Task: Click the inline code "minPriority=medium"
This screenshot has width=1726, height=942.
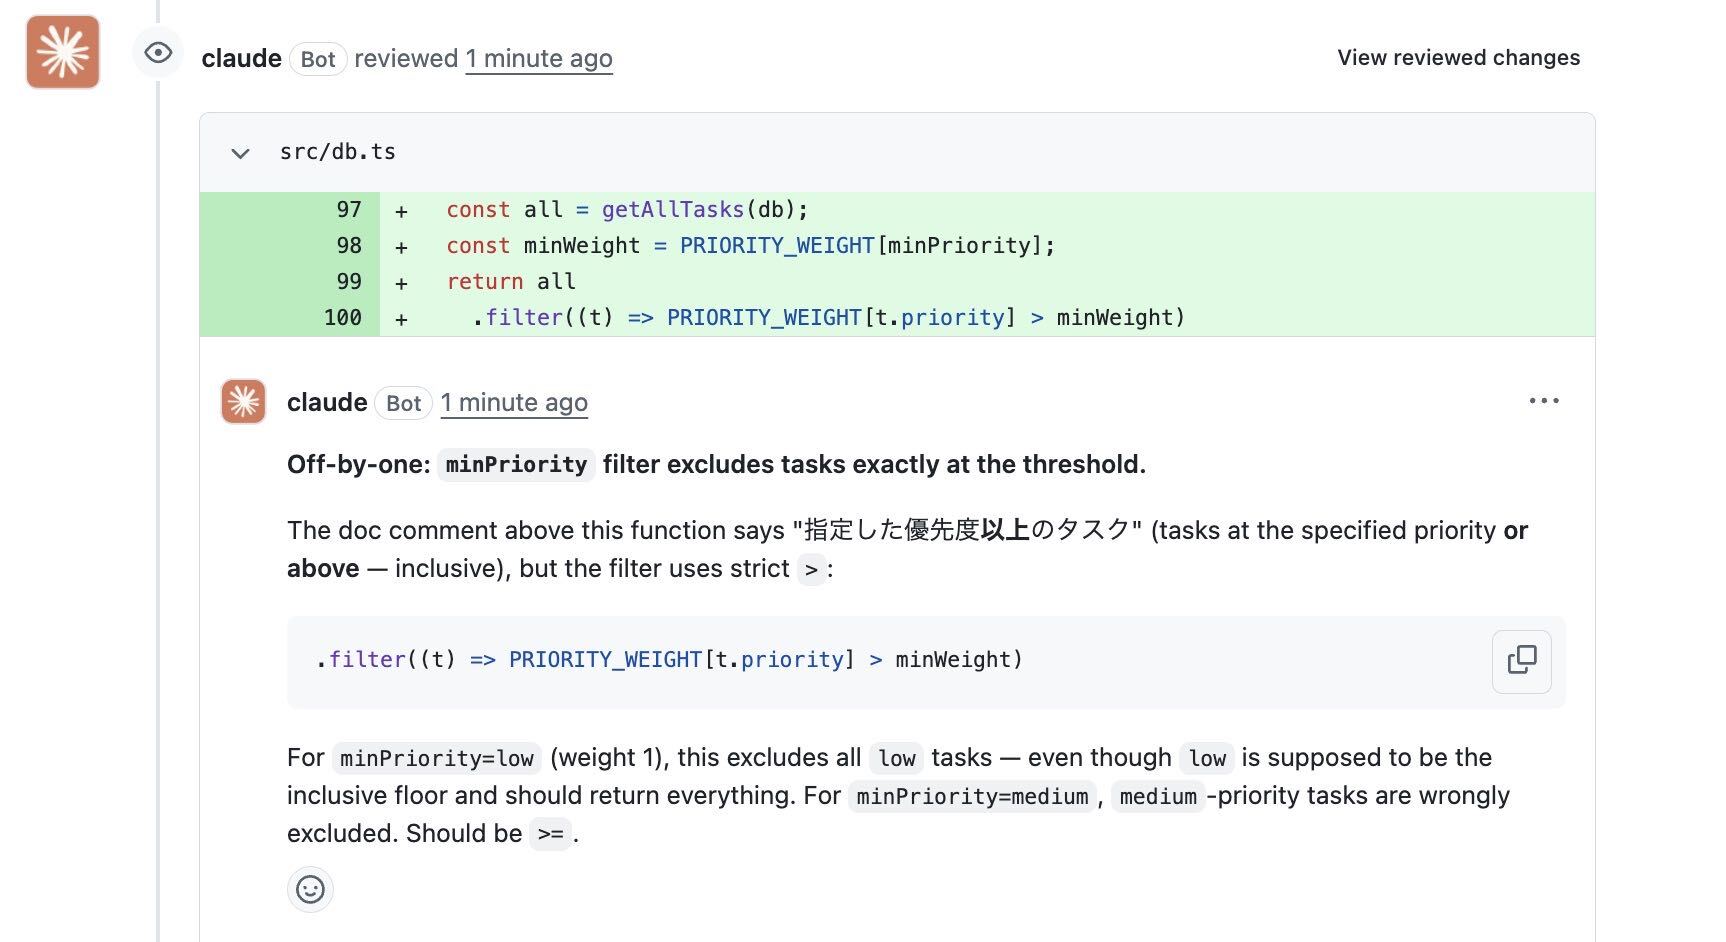Action: click(x=973, y=797)
